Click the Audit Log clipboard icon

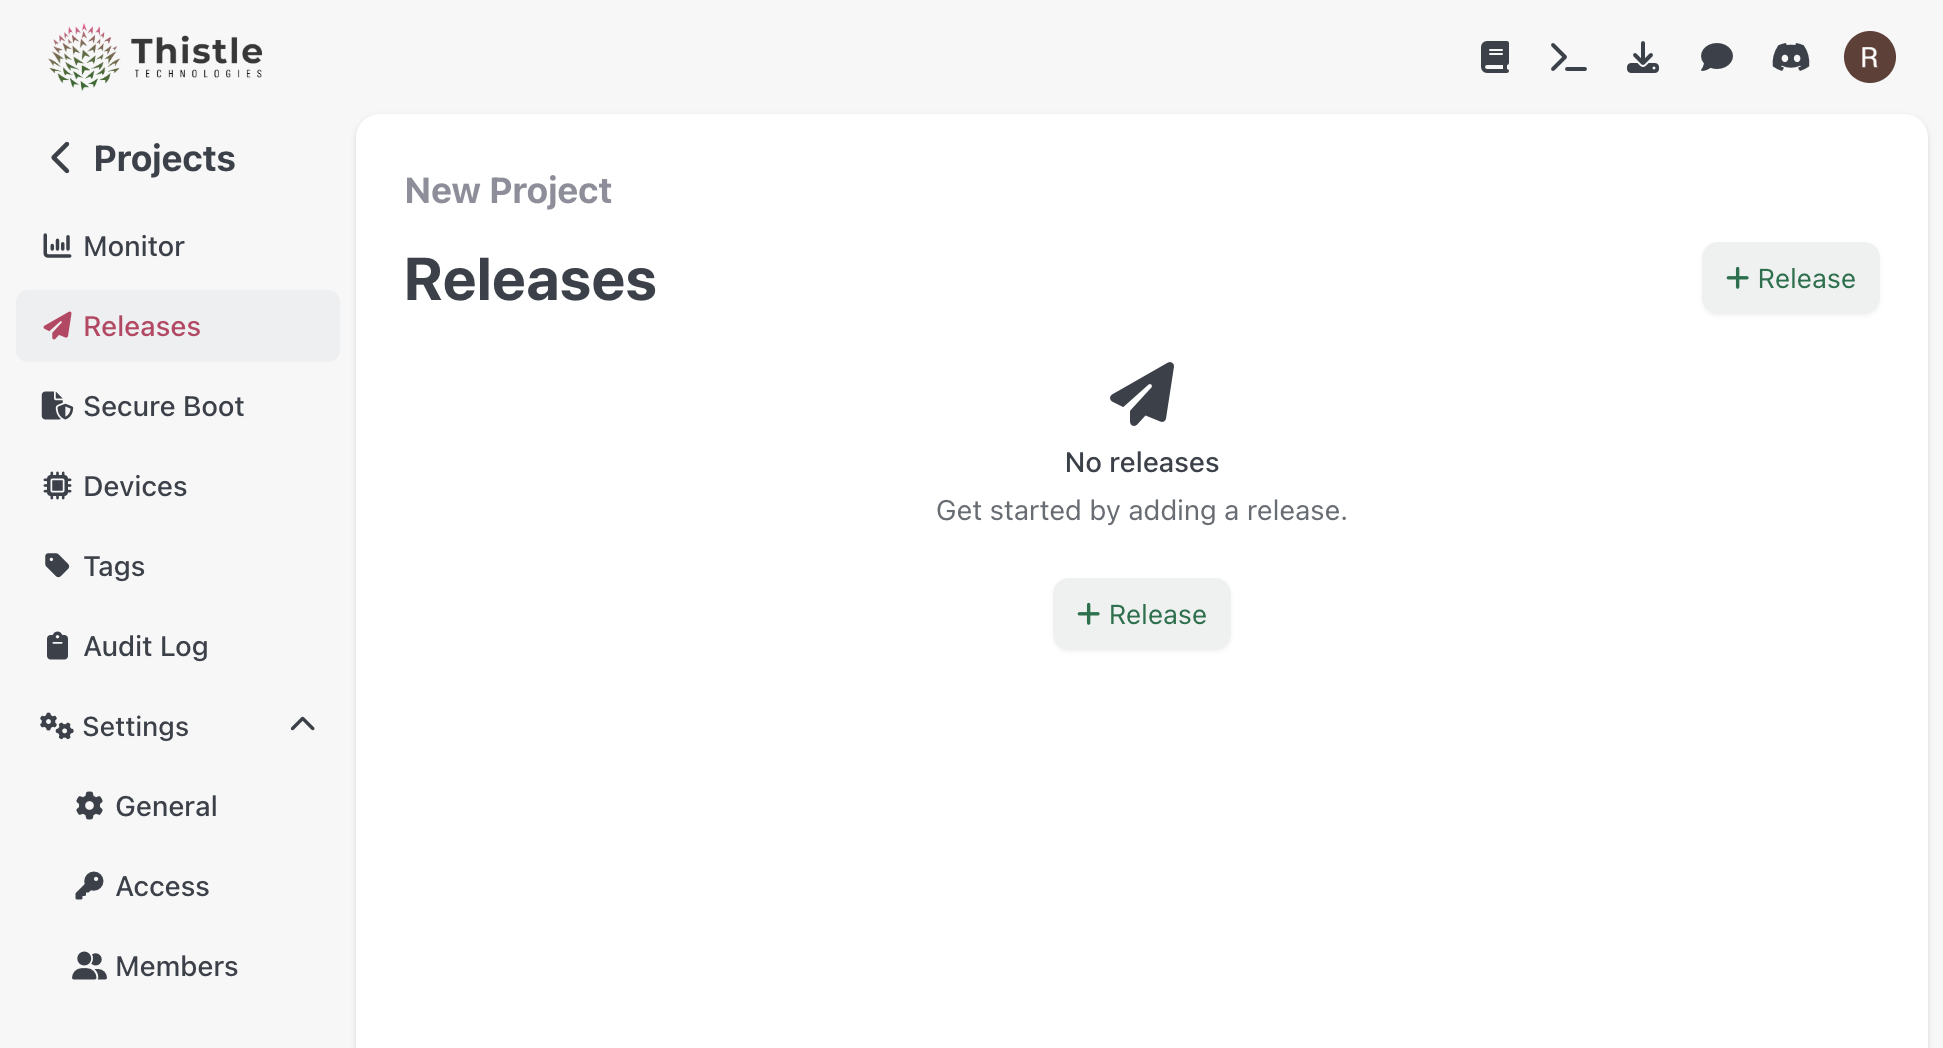57,646
